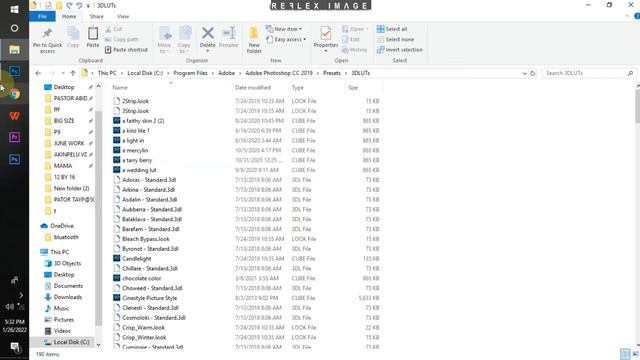Select Crisp_Warm.look file

(x=143, y=328)
